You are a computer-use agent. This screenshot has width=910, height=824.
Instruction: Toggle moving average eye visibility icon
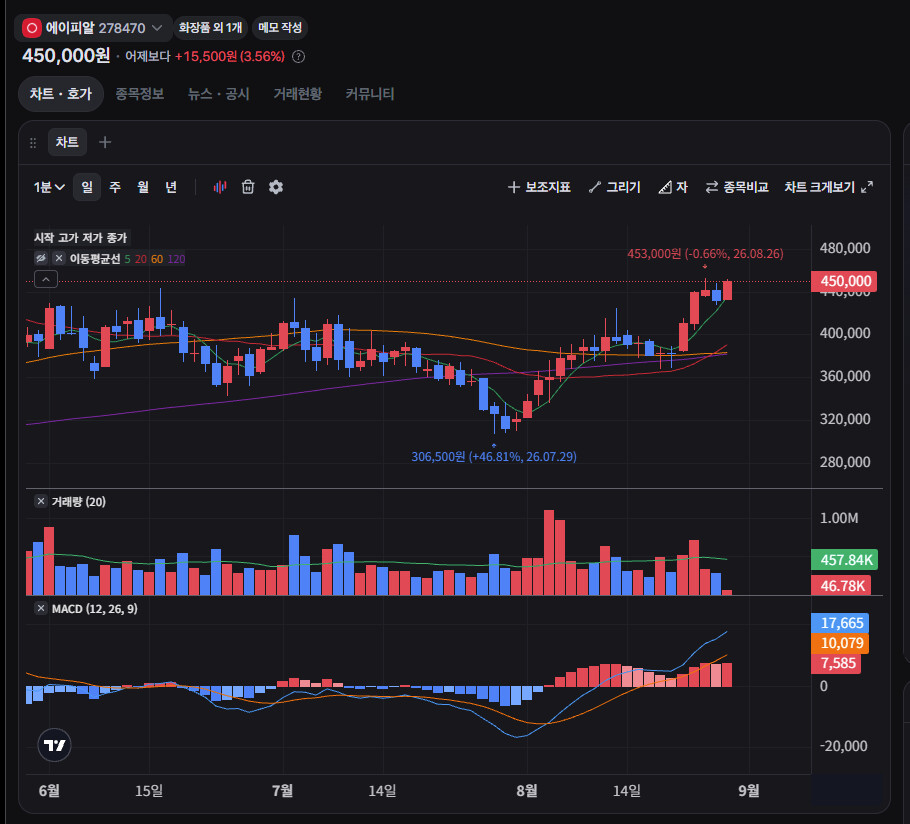coord(41,258)
